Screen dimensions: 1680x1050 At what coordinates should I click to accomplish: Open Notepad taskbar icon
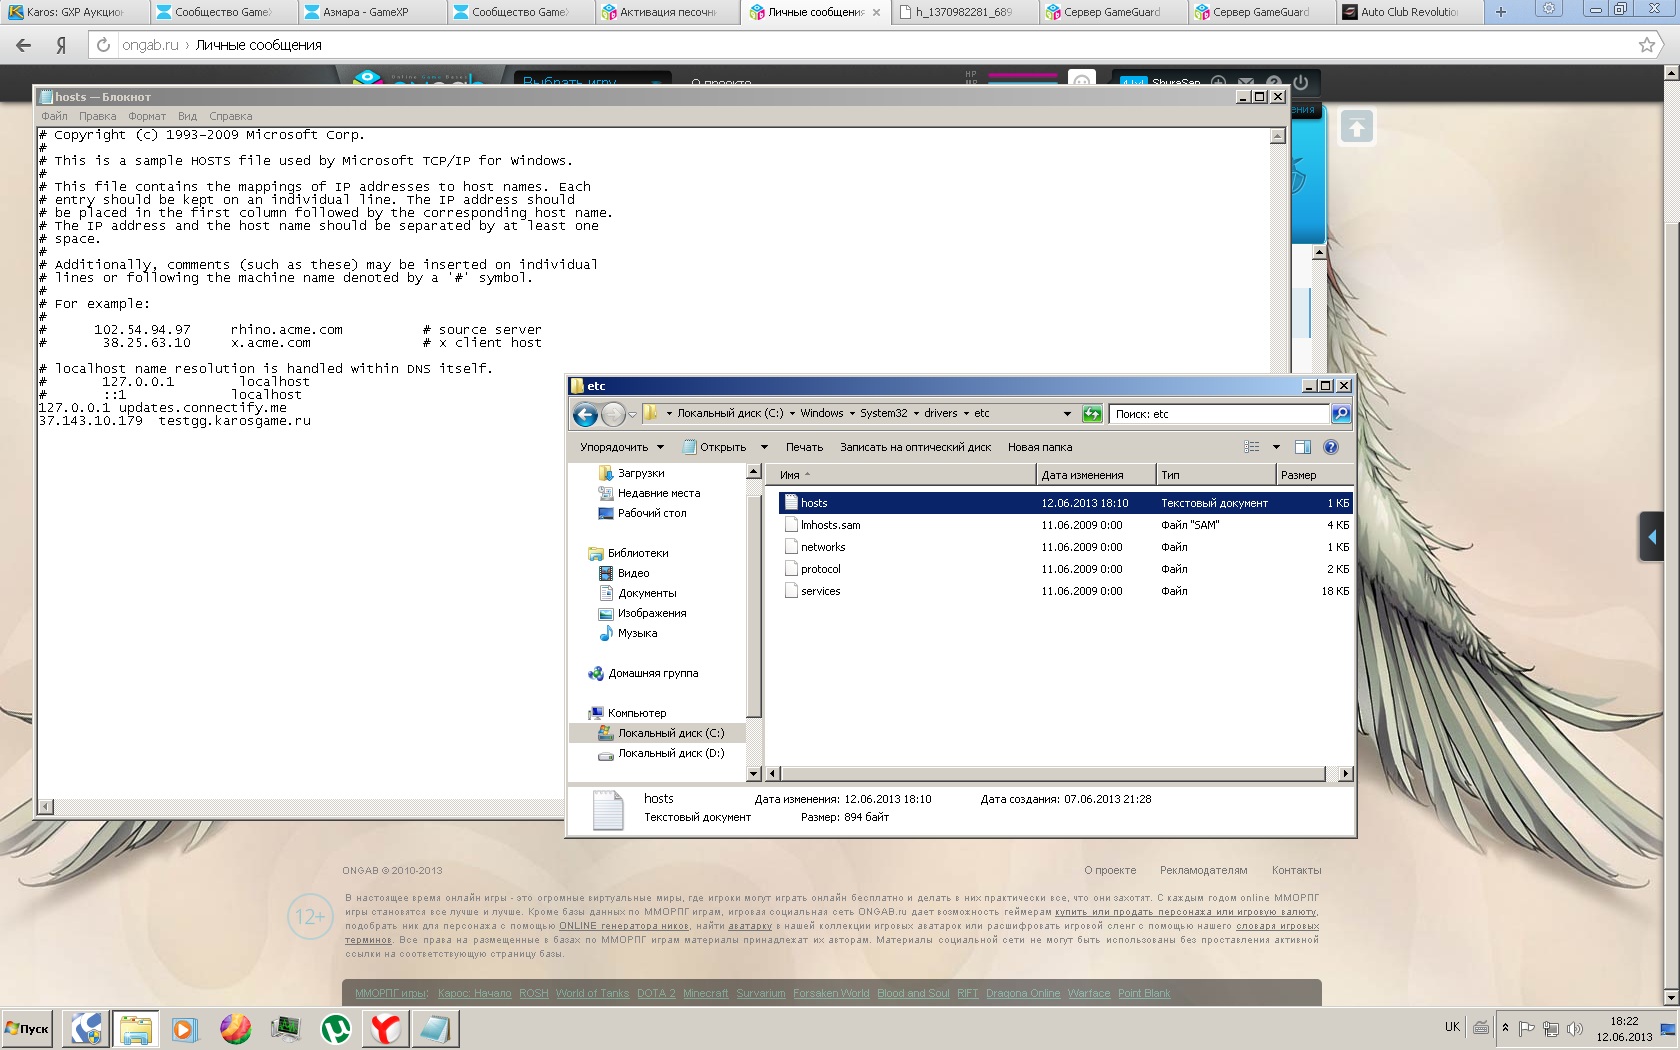435,1029
